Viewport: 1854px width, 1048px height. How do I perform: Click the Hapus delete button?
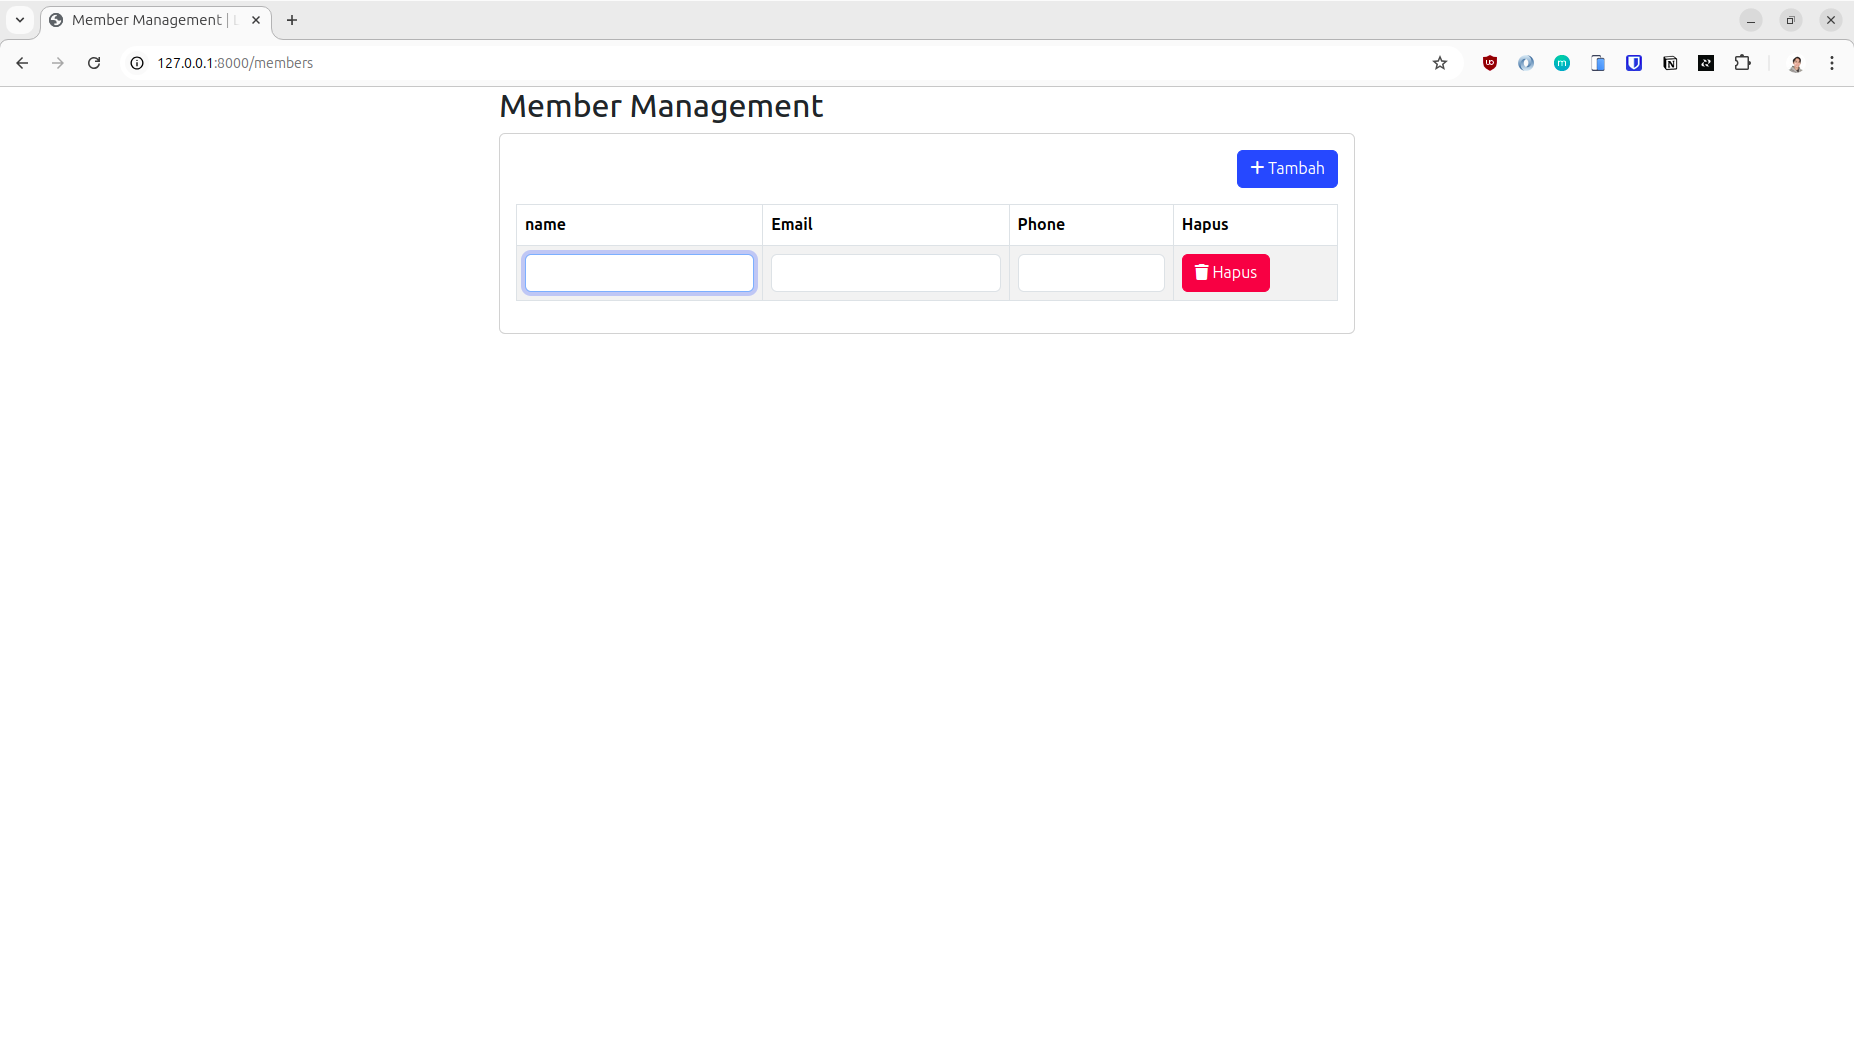(1224, 272)
